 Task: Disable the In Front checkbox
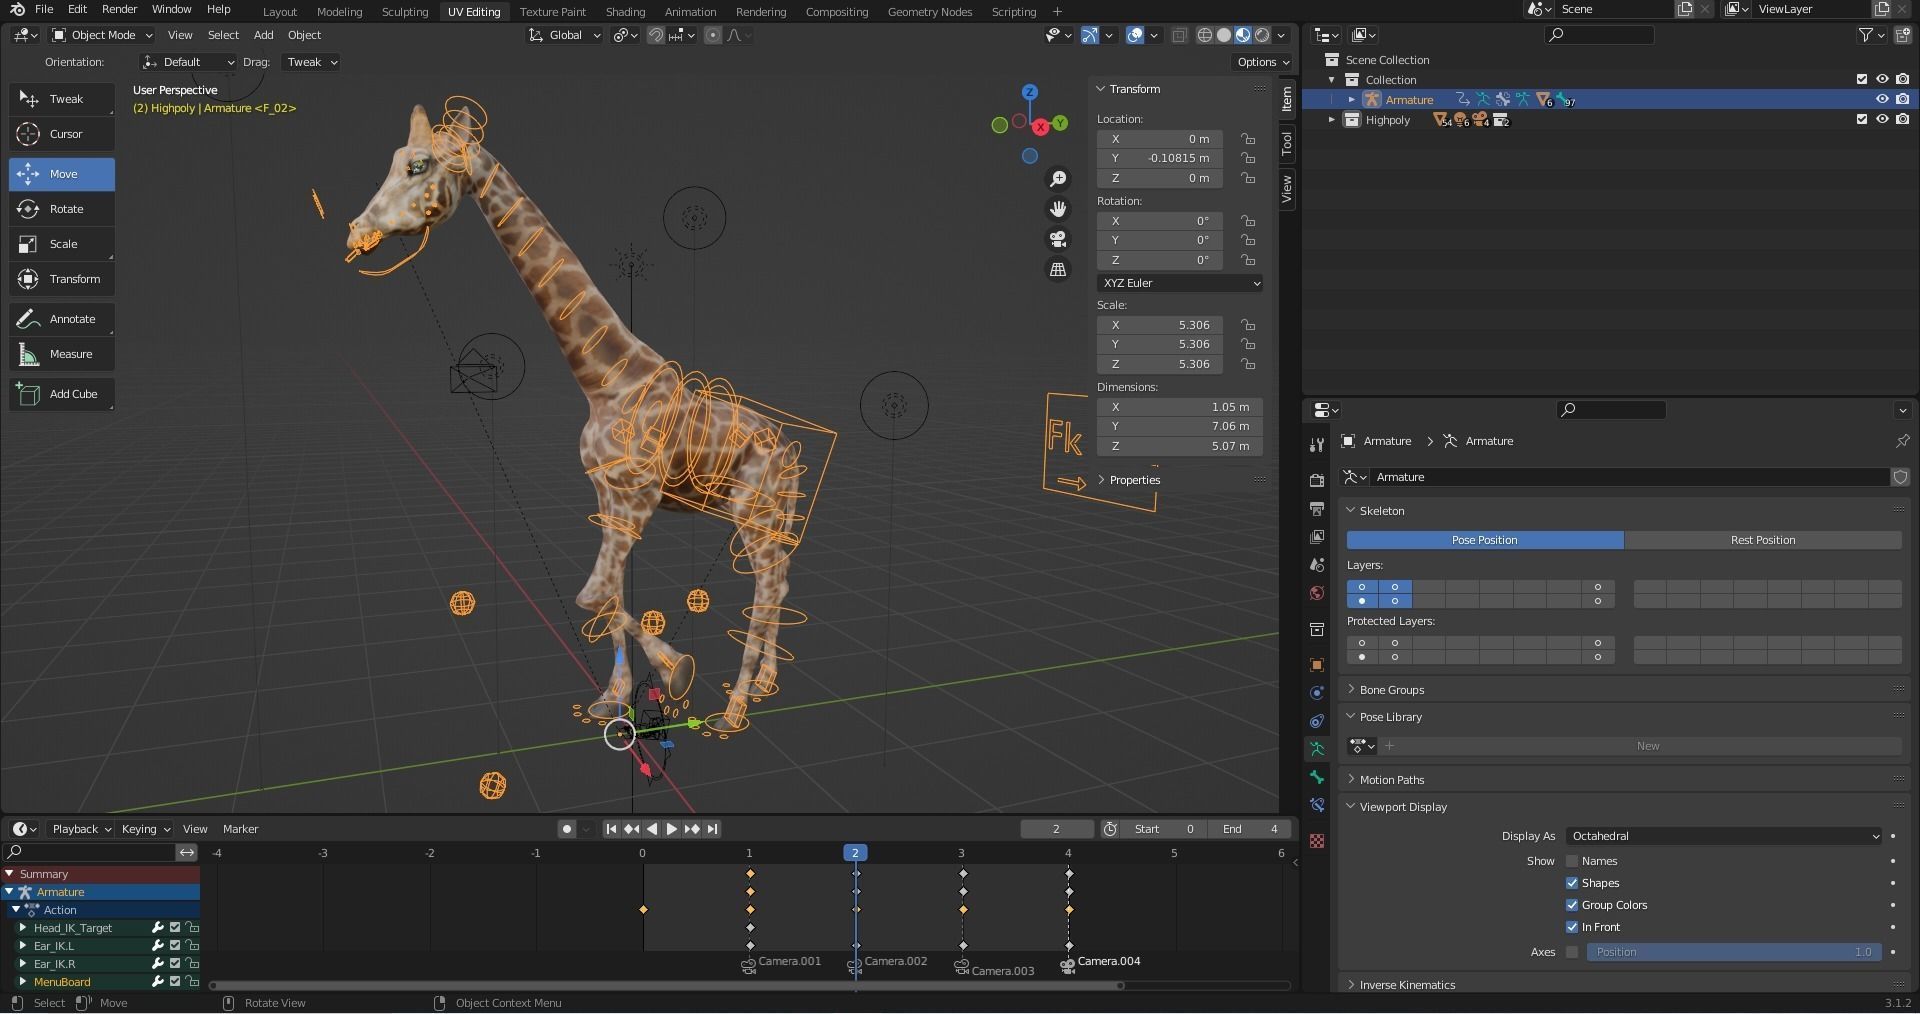click(1572, 927)
